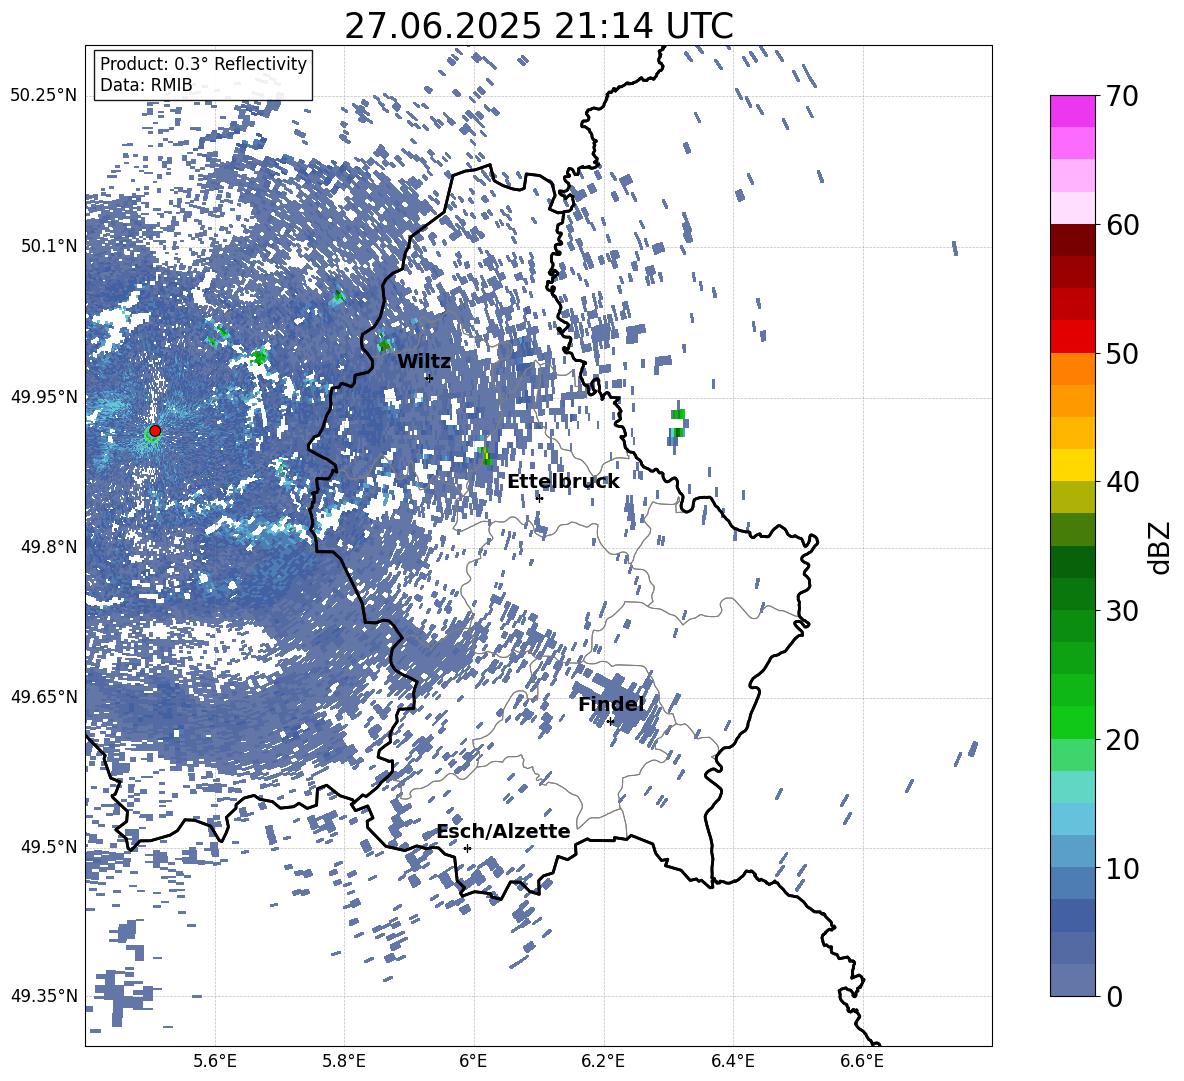
Task: Click the Esch/Alzette location cross marker
Action: point(467,848)
